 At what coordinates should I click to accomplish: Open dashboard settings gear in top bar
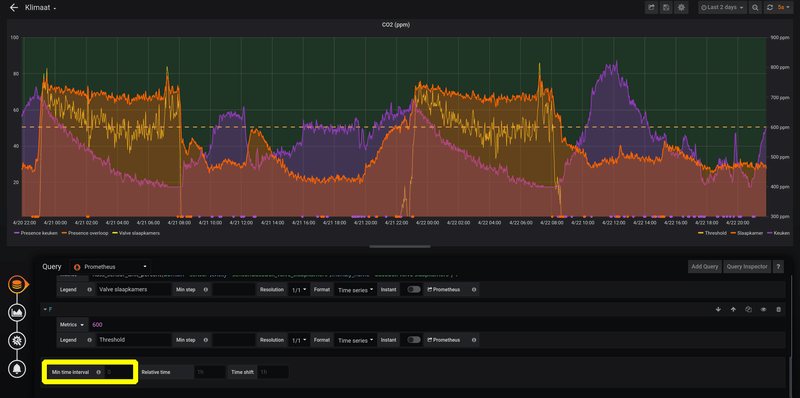click(681, 8)
